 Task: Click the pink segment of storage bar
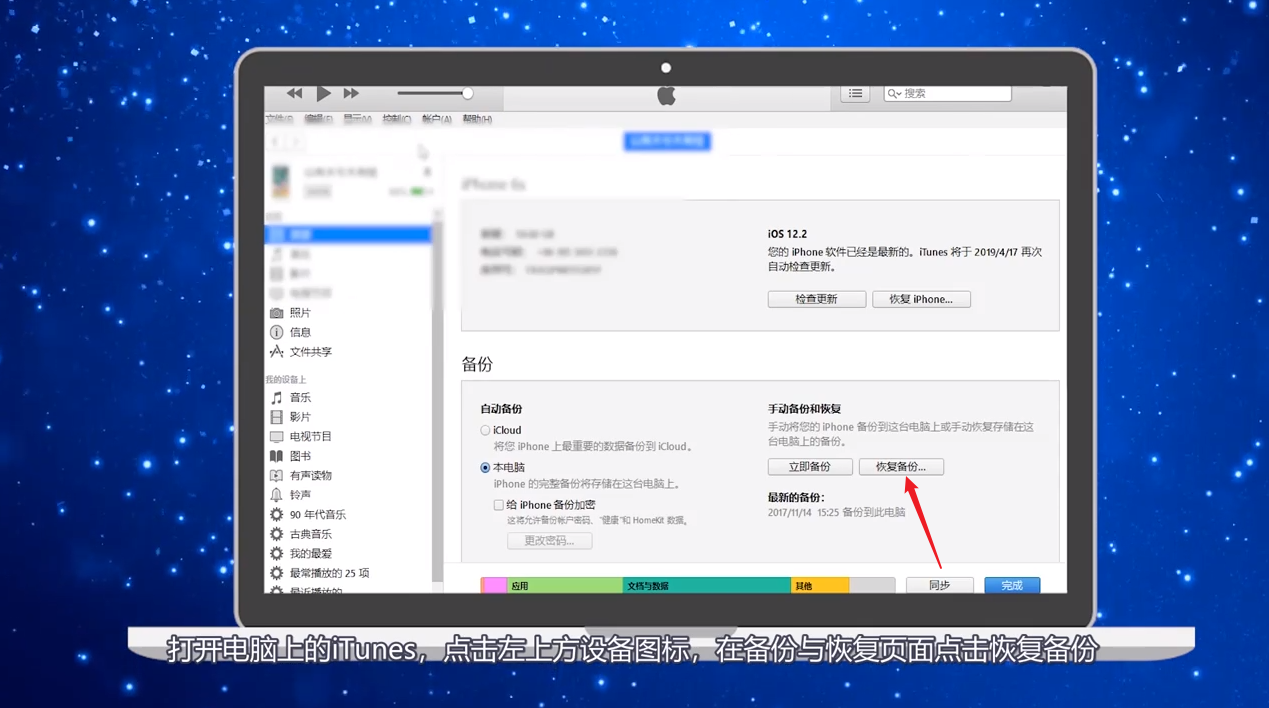pos(494,585)
